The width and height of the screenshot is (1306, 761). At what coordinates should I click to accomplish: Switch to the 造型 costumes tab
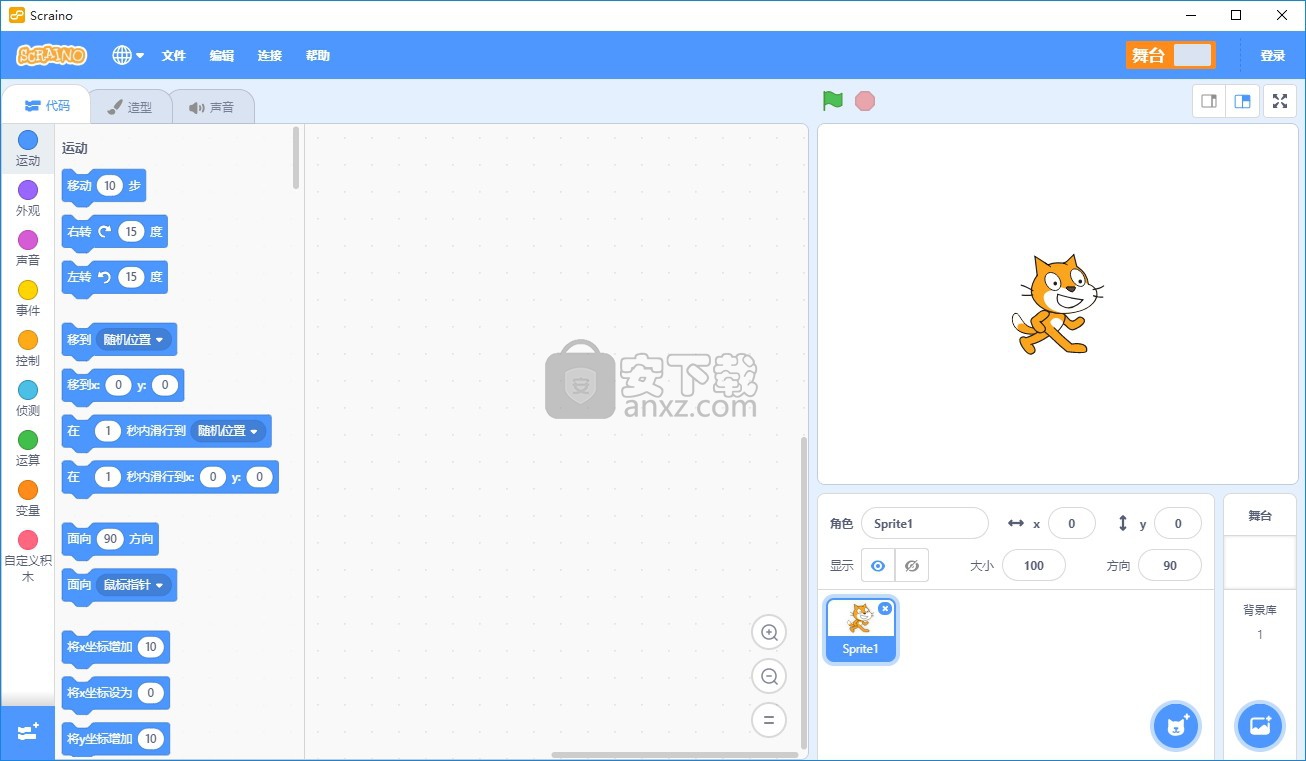[x=130, y=107]
